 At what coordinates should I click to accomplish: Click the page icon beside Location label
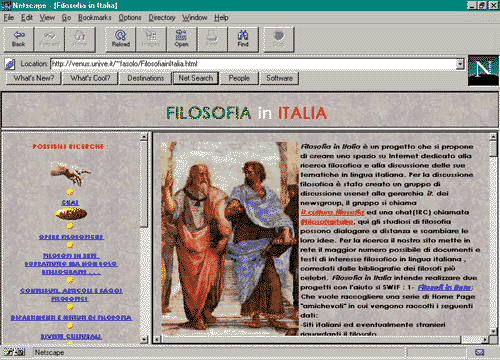coord(10,64)
